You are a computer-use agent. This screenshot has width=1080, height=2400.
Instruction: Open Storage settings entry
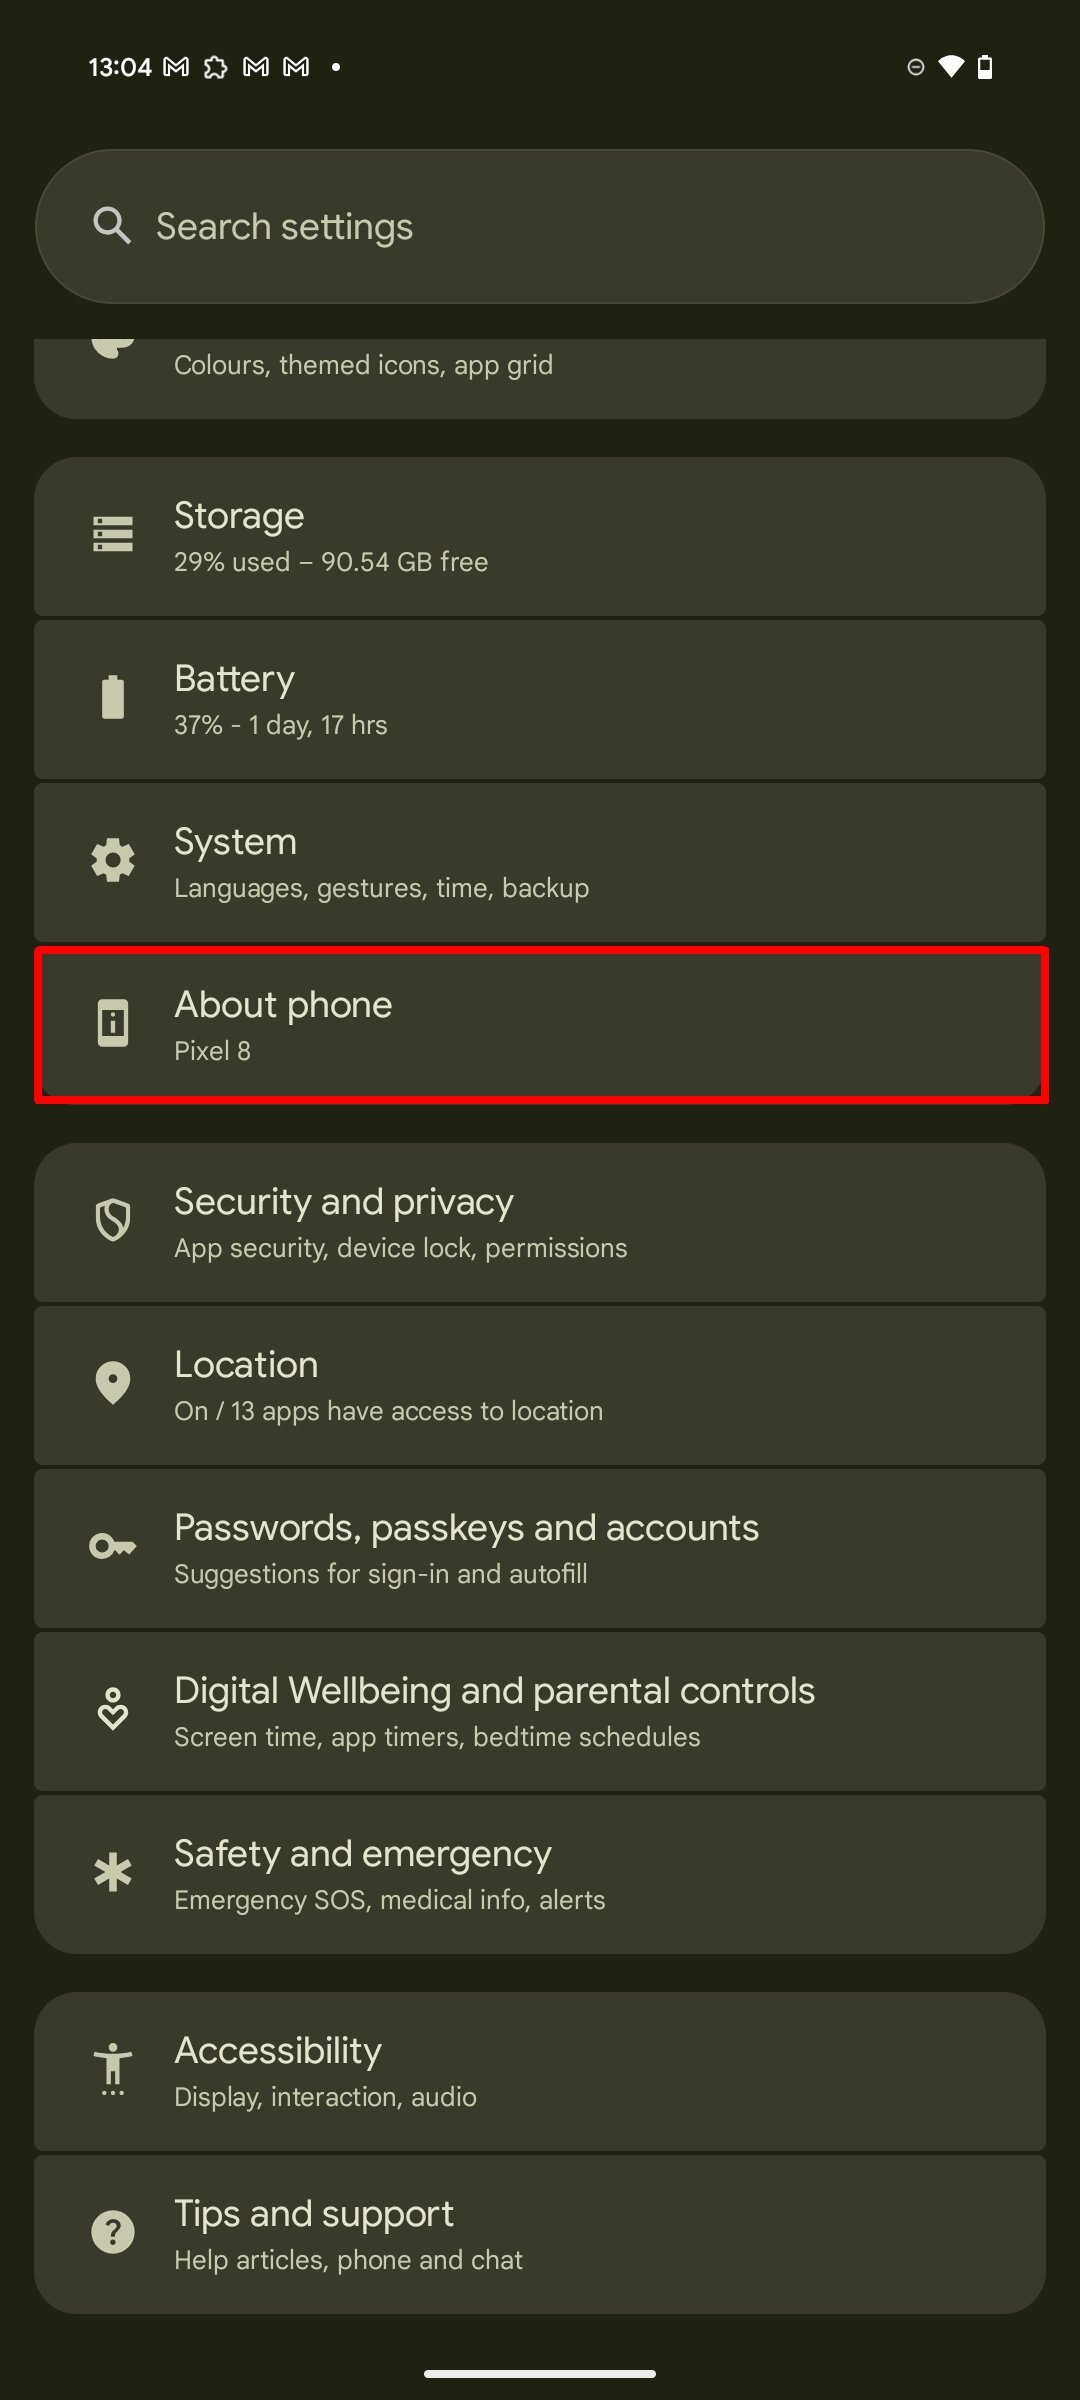pyautogui.click(x=540, y=536)
